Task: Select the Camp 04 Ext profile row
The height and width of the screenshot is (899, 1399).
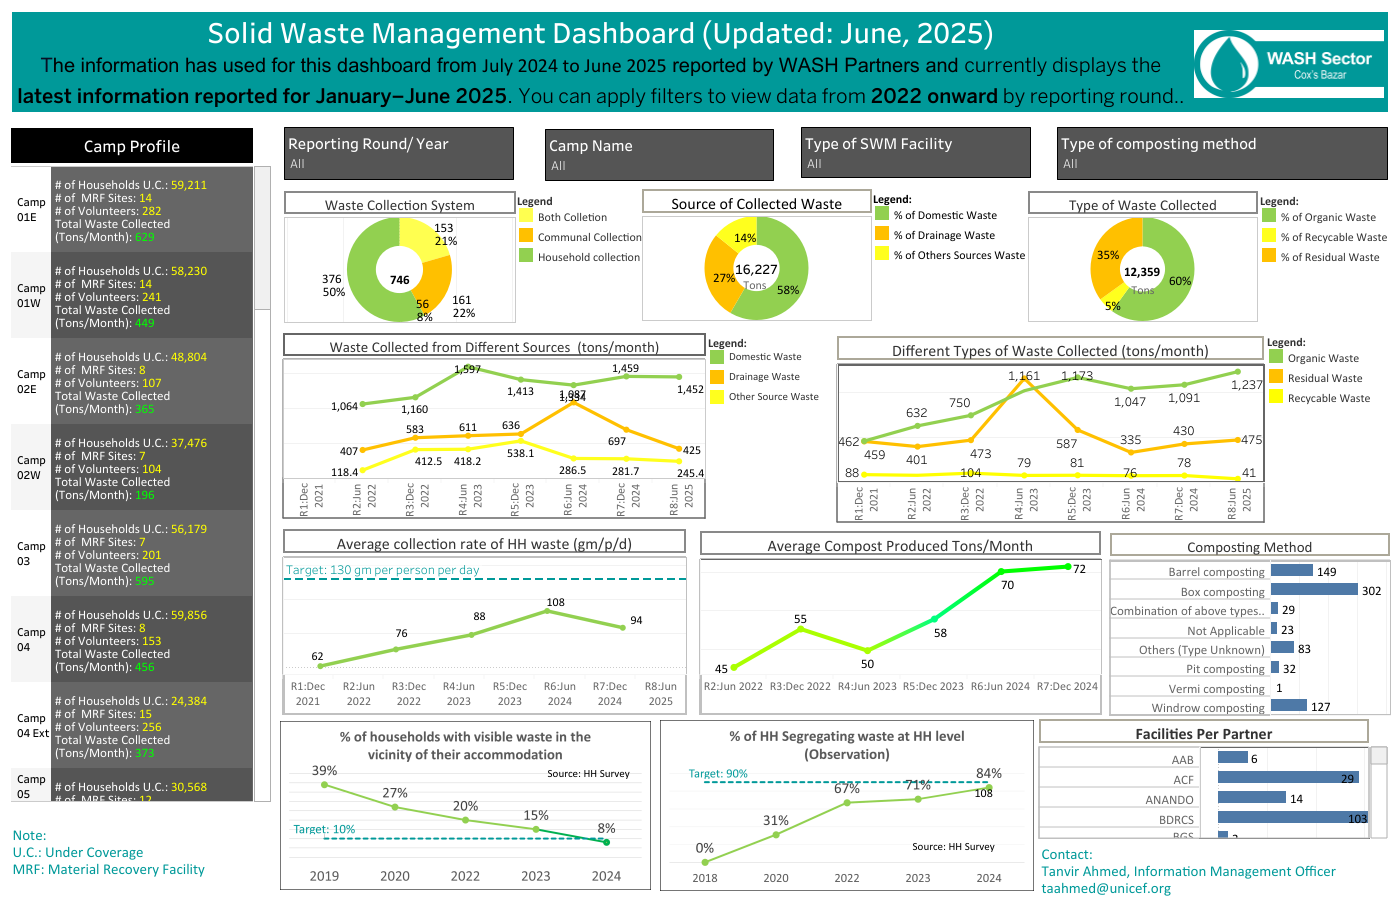Action: point(132,726)
